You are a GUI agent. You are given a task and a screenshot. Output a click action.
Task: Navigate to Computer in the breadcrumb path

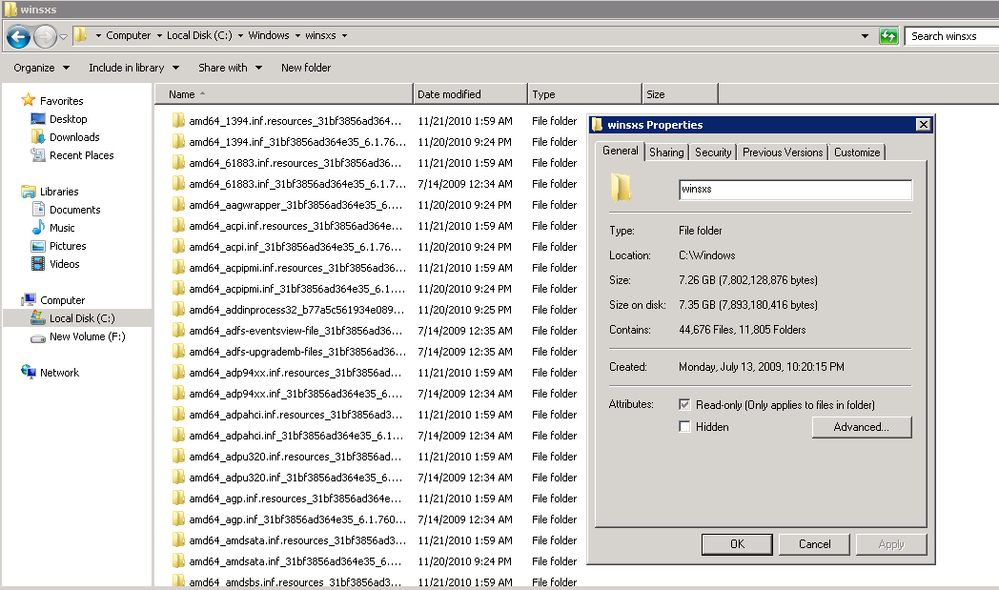click(128, 36)
